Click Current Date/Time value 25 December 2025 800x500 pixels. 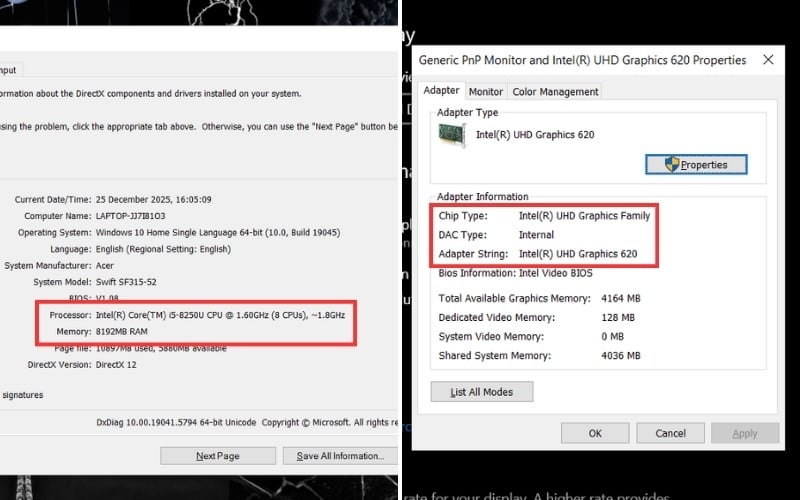[x=154, y=199]
